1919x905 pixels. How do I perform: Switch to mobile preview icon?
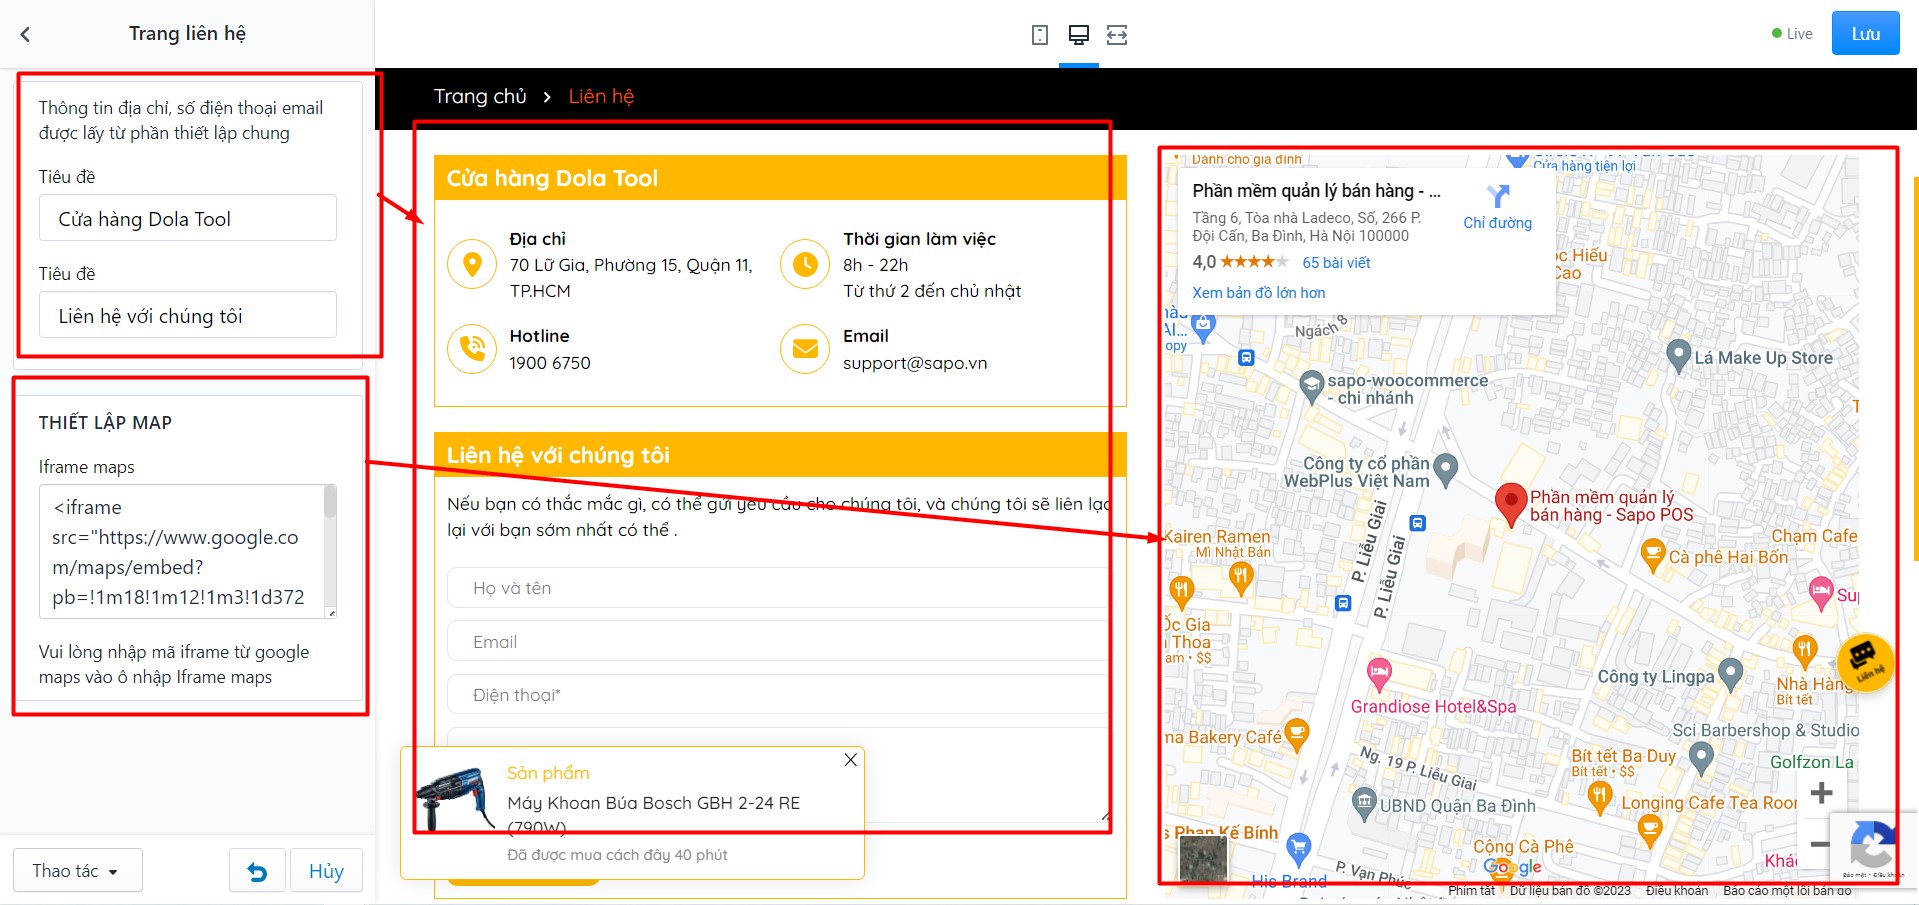(1040, 35)
